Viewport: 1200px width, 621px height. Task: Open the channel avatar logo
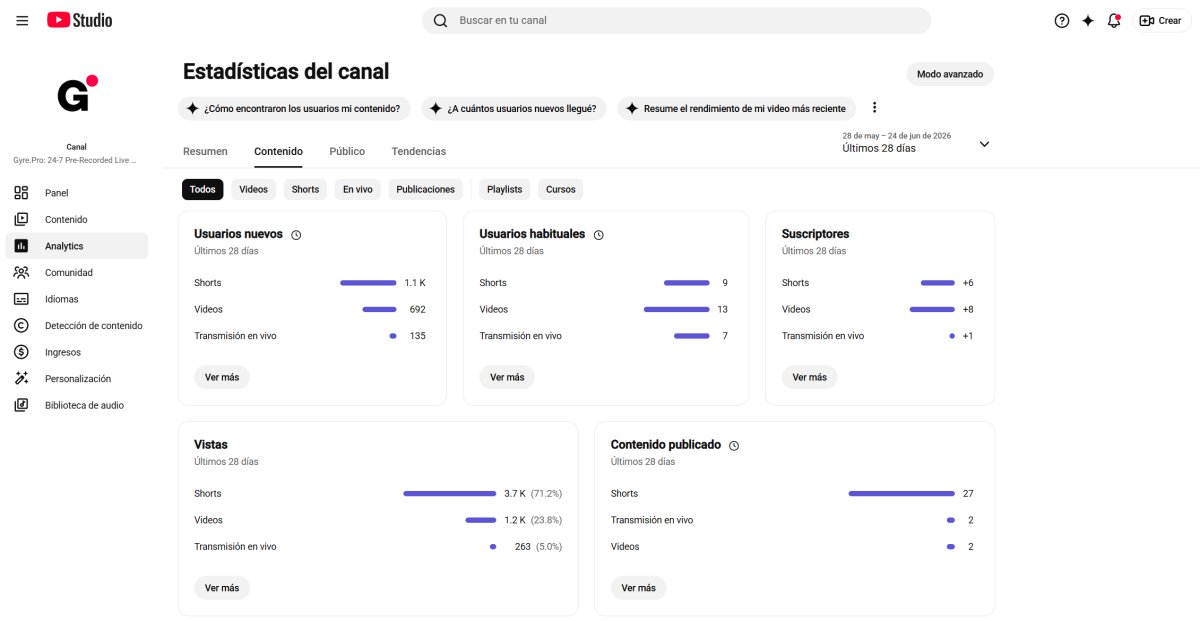[x=77, y=95]
